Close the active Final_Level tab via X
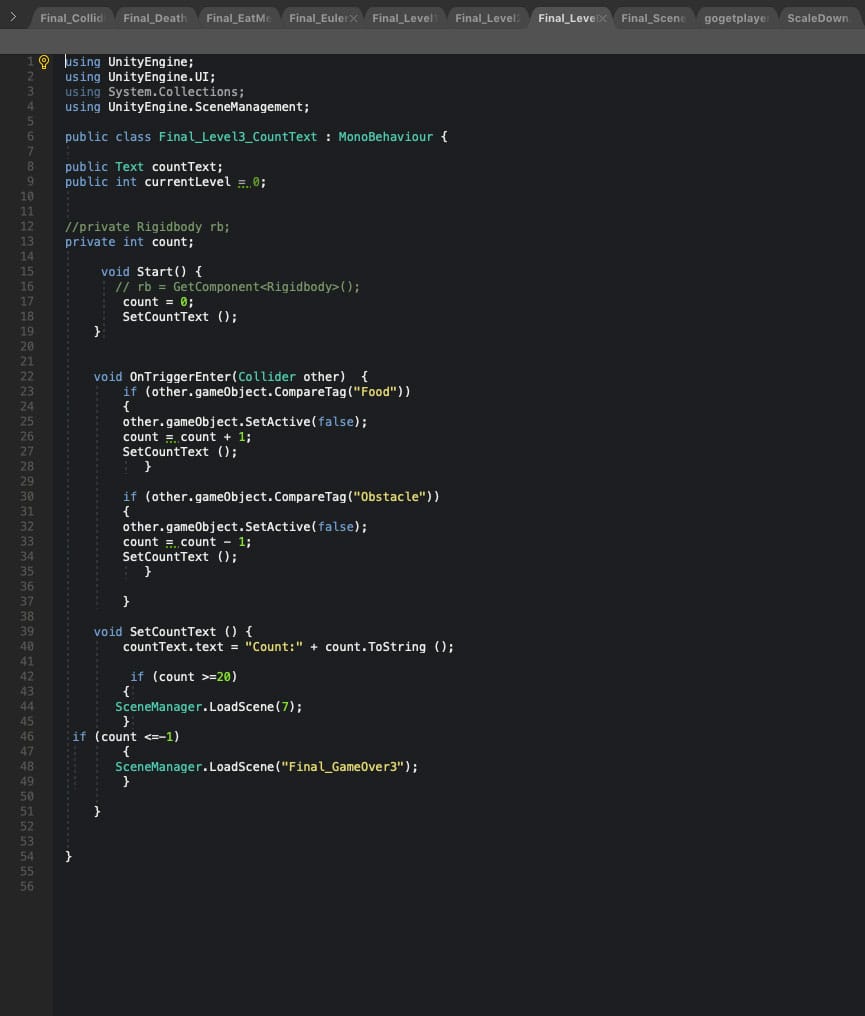Screen dimensions: 865x1016 (602, 18)
